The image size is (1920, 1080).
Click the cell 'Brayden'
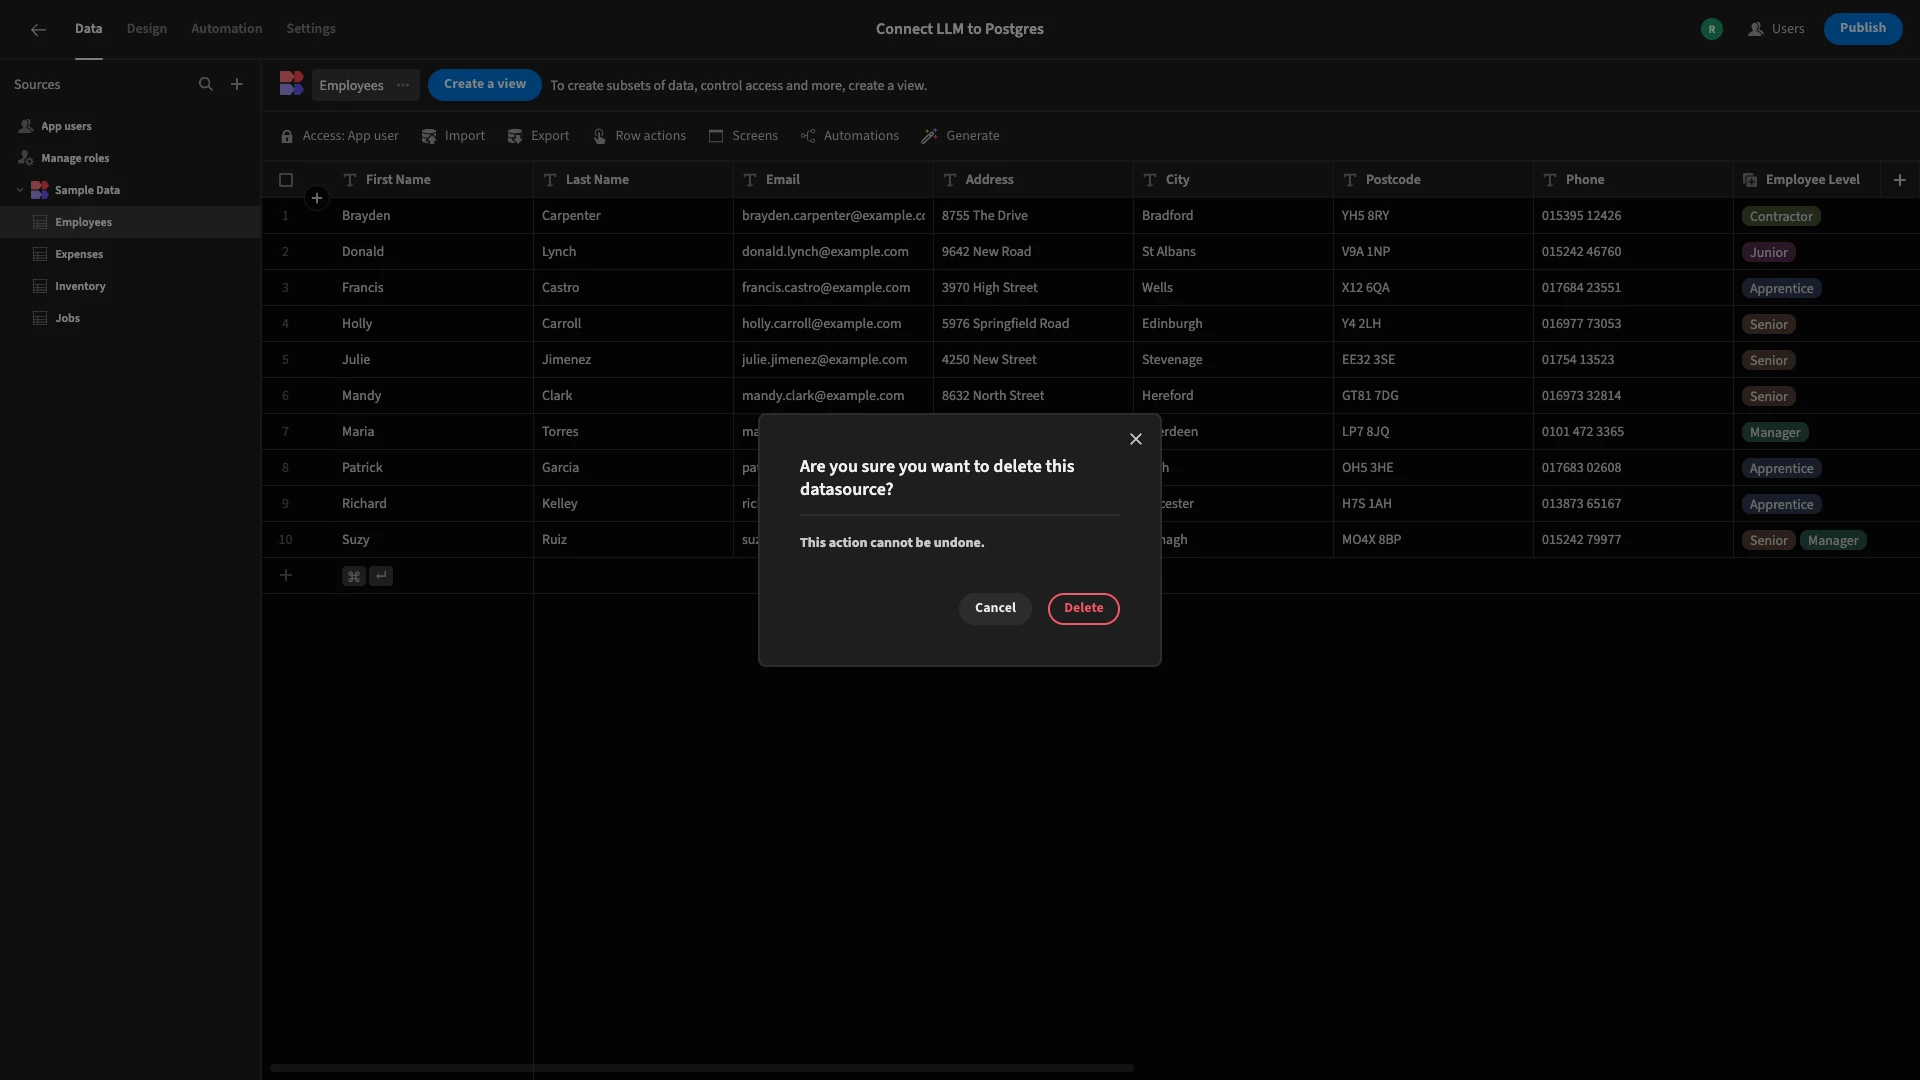coord(433,216)
